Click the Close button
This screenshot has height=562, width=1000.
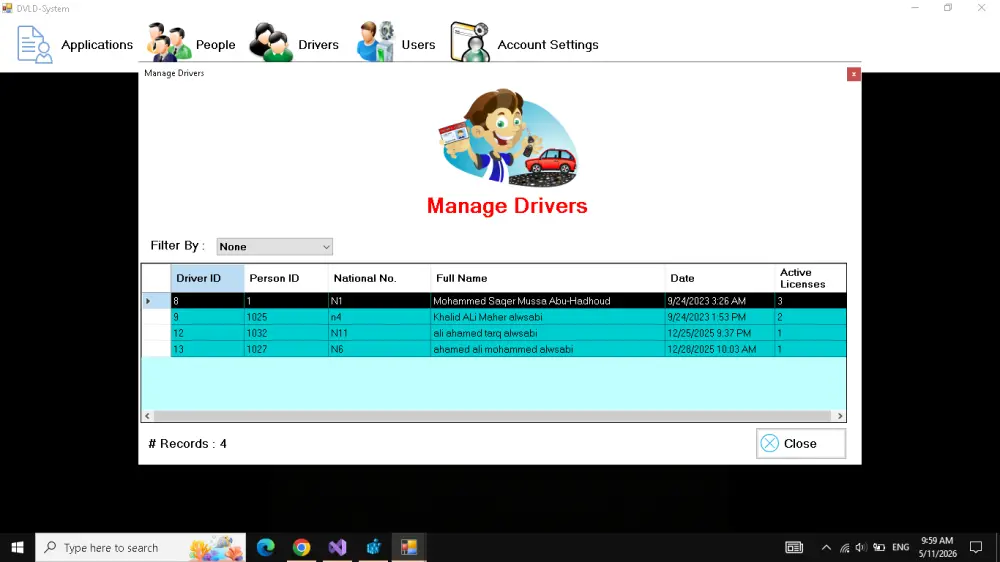(801, 443)
